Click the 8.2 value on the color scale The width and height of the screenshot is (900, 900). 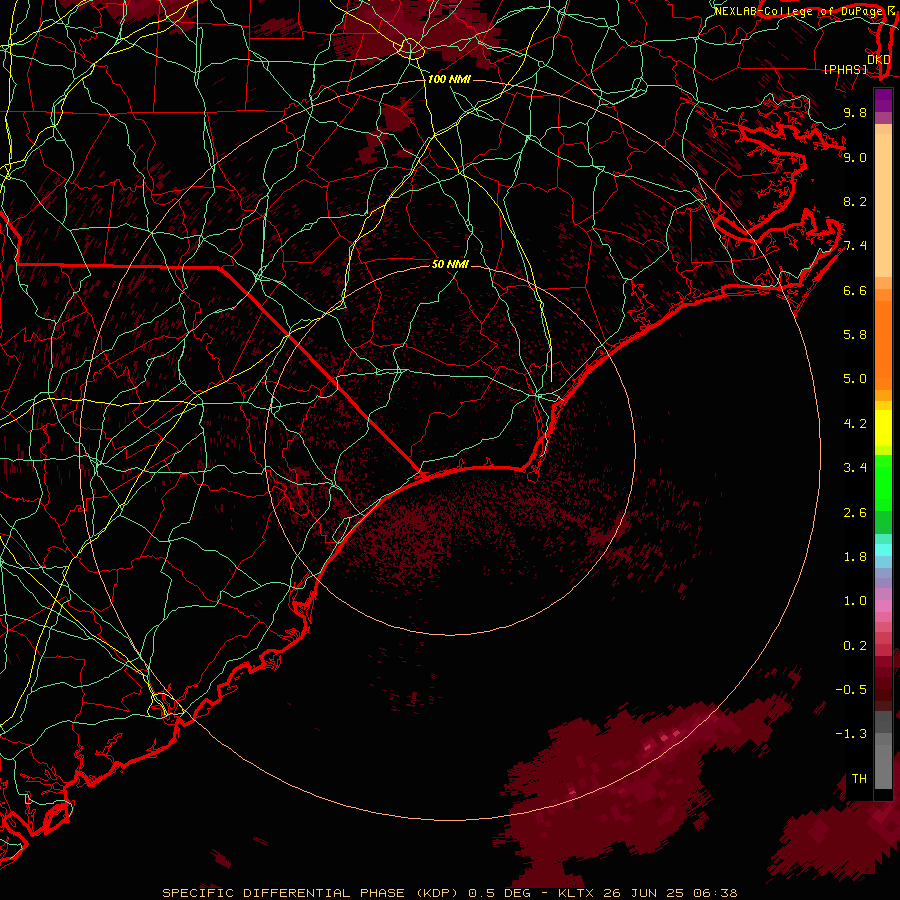(x=855, y=201)
